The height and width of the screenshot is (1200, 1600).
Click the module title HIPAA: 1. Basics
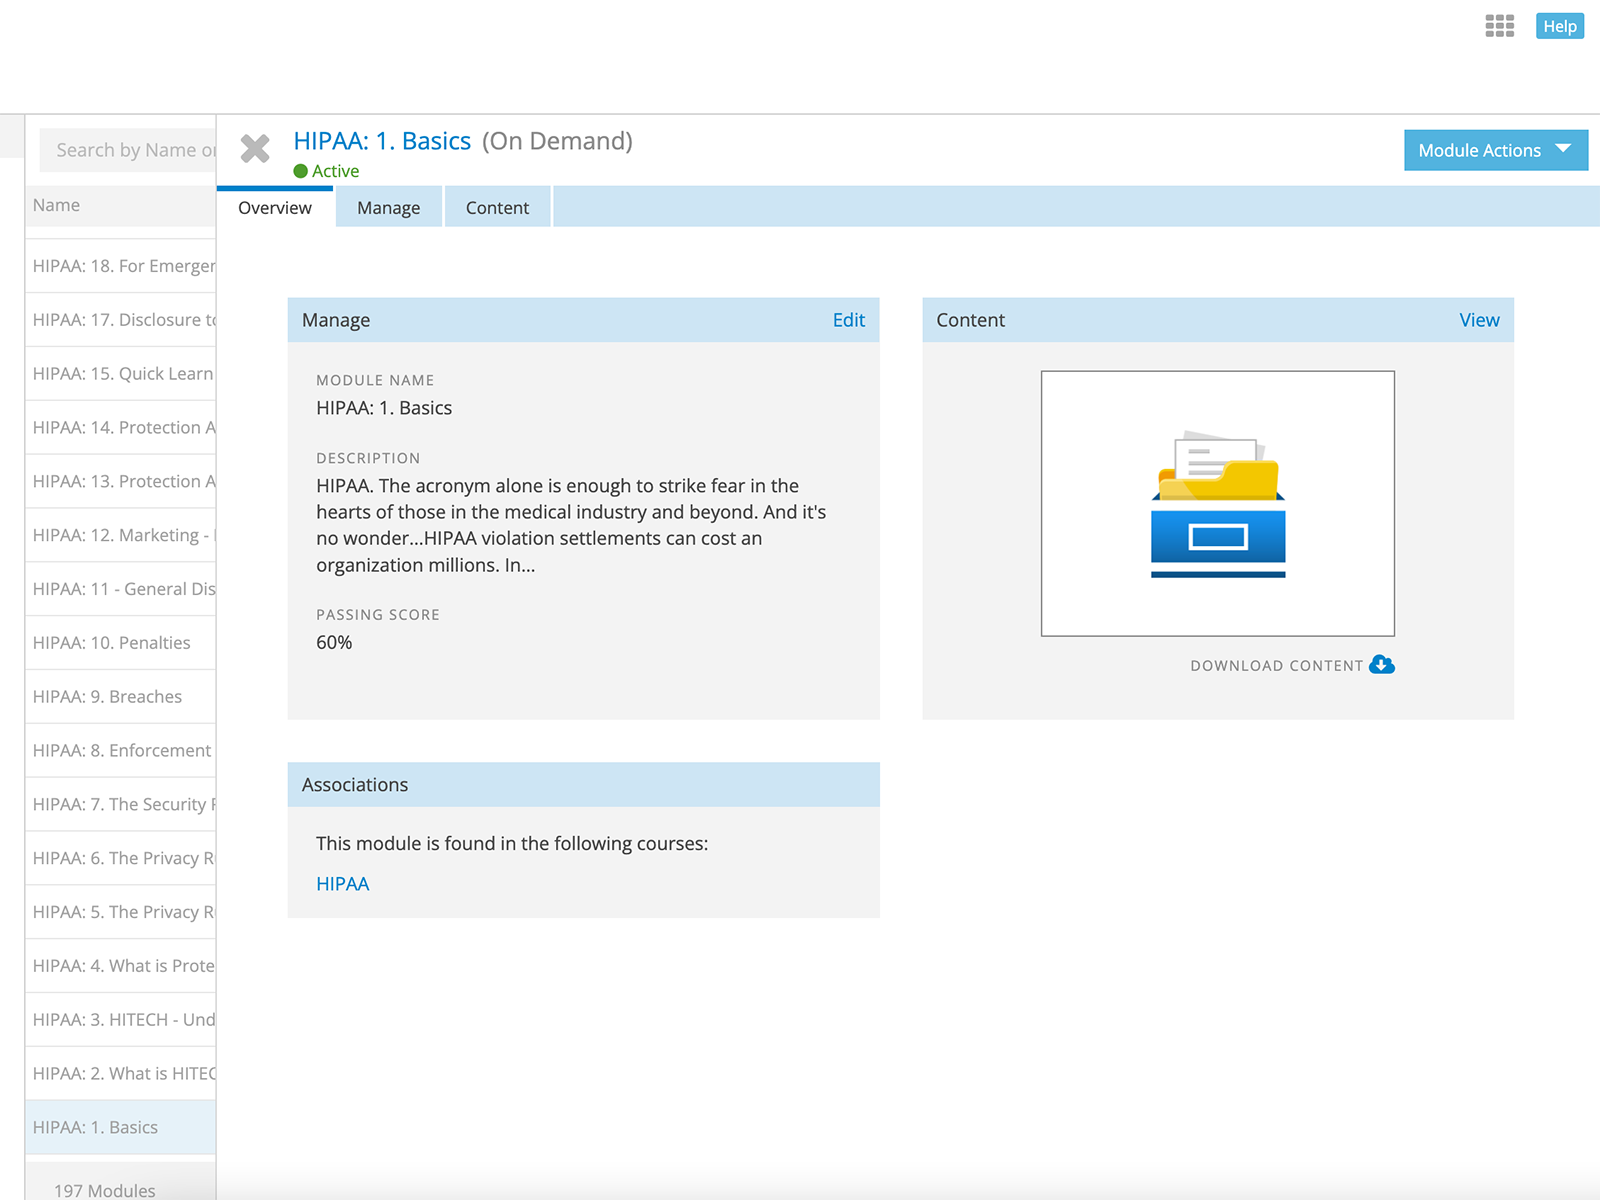(x=382, y=141)
